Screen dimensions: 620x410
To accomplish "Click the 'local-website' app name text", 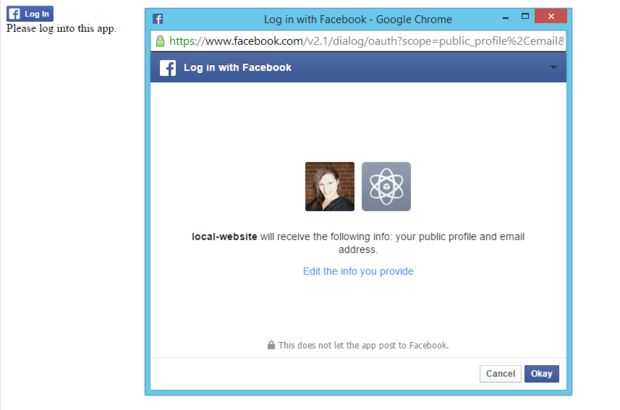I will [x=224, y=236].
